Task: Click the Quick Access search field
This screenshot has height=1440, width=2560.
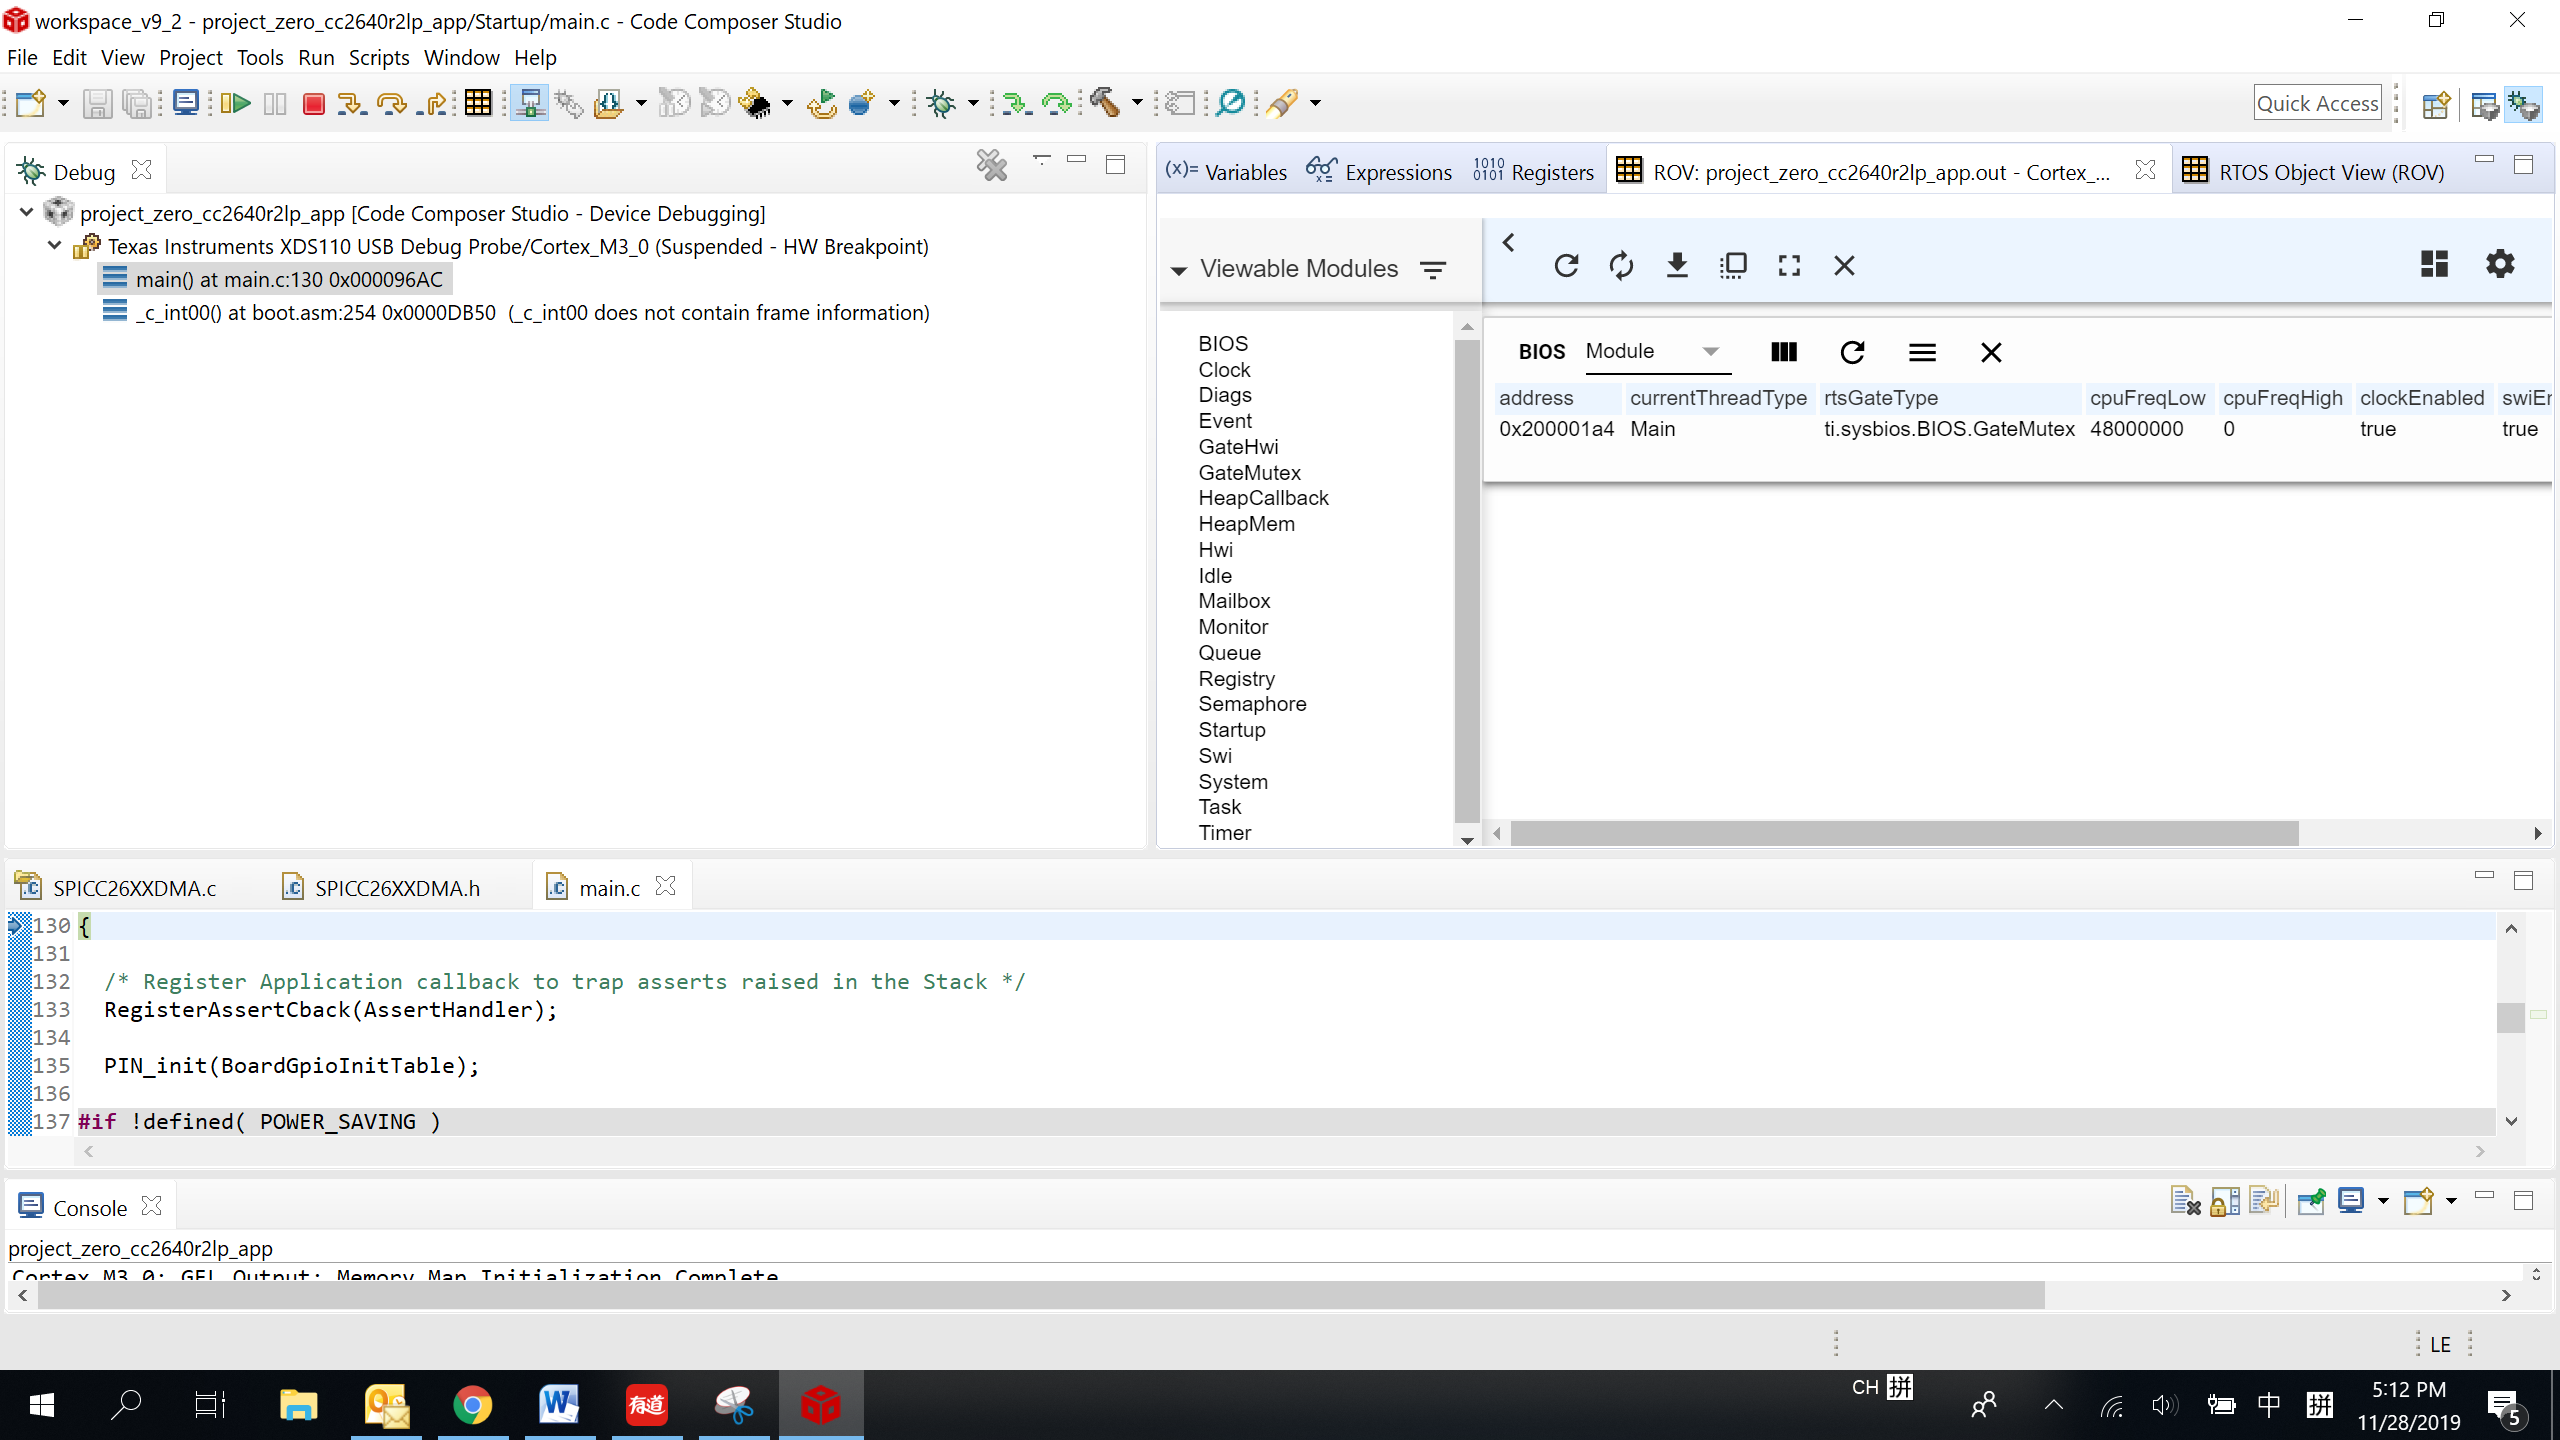Action: click(2316, 103)
